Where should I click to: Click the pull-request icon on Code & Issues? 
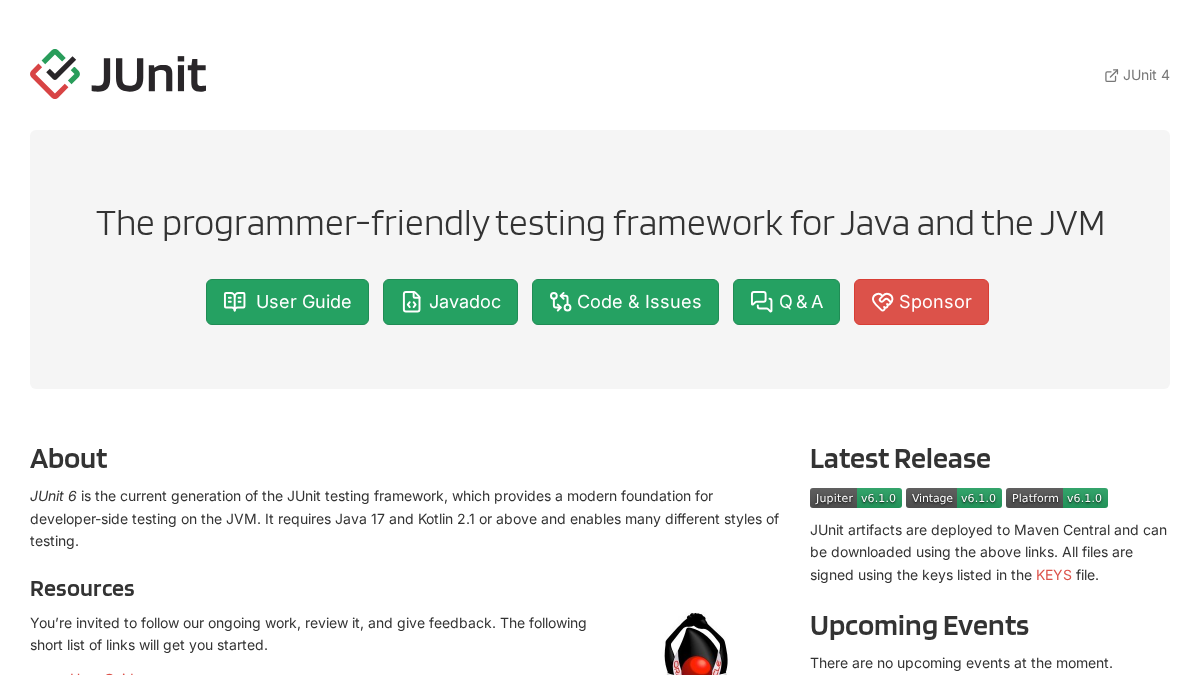click(x=560, y=302)
